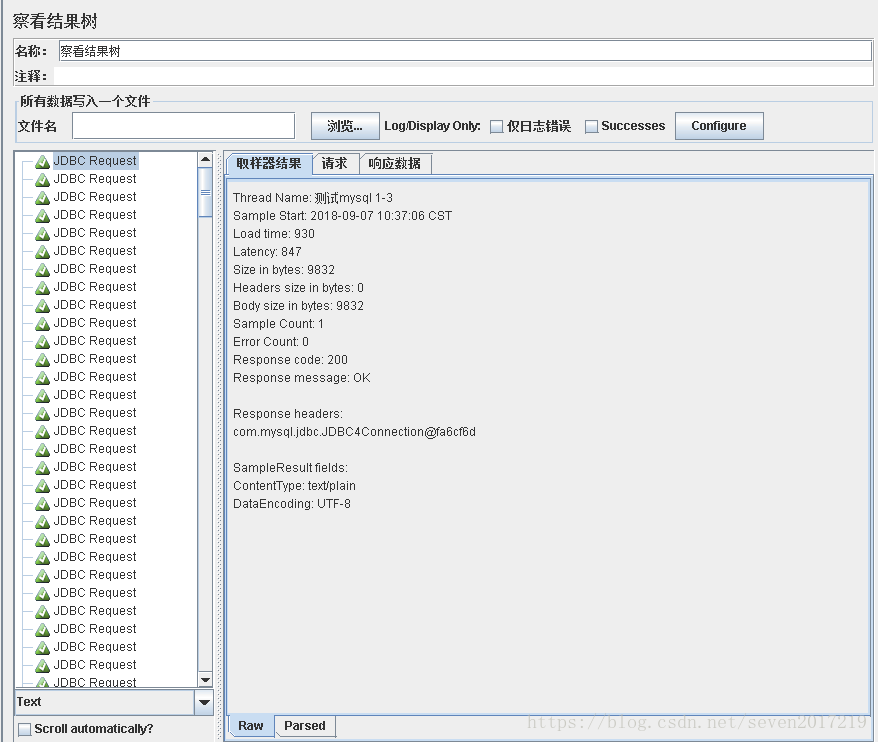Click the Text combo box field
The image size is (878, 742).
(105, 702)
